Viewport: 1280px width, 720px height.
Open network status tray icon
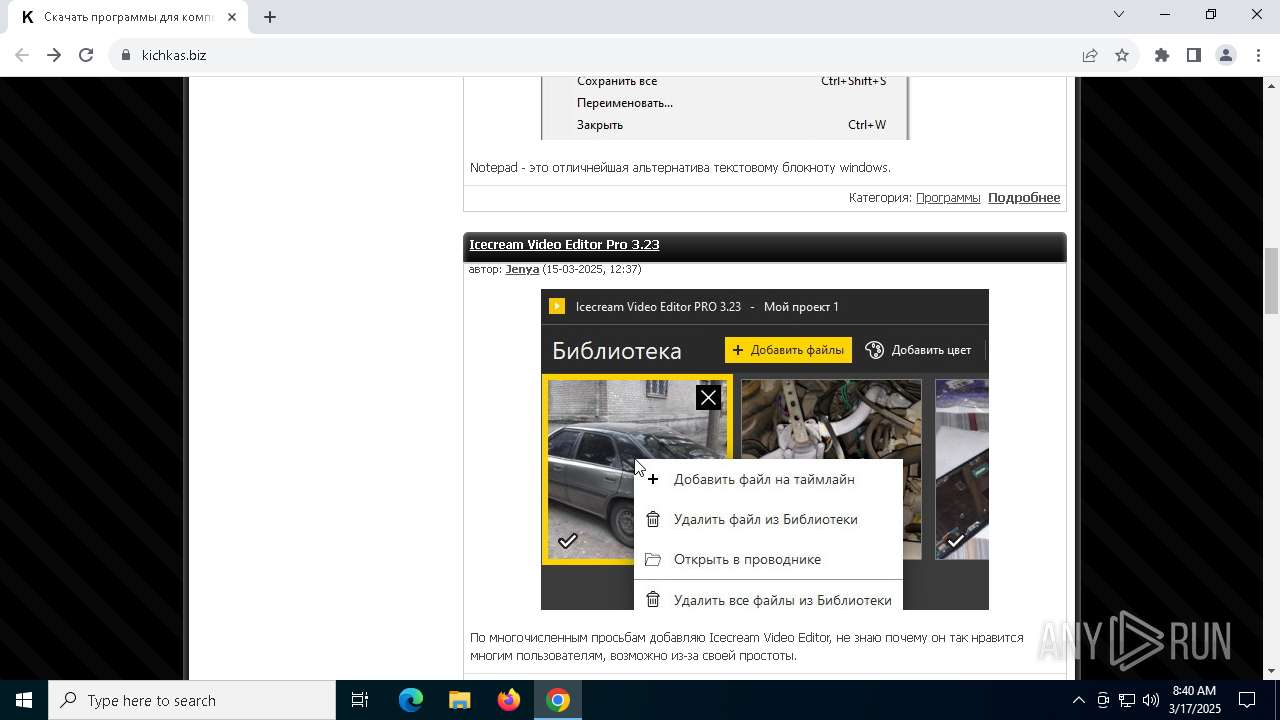[x=1127, y=700]
